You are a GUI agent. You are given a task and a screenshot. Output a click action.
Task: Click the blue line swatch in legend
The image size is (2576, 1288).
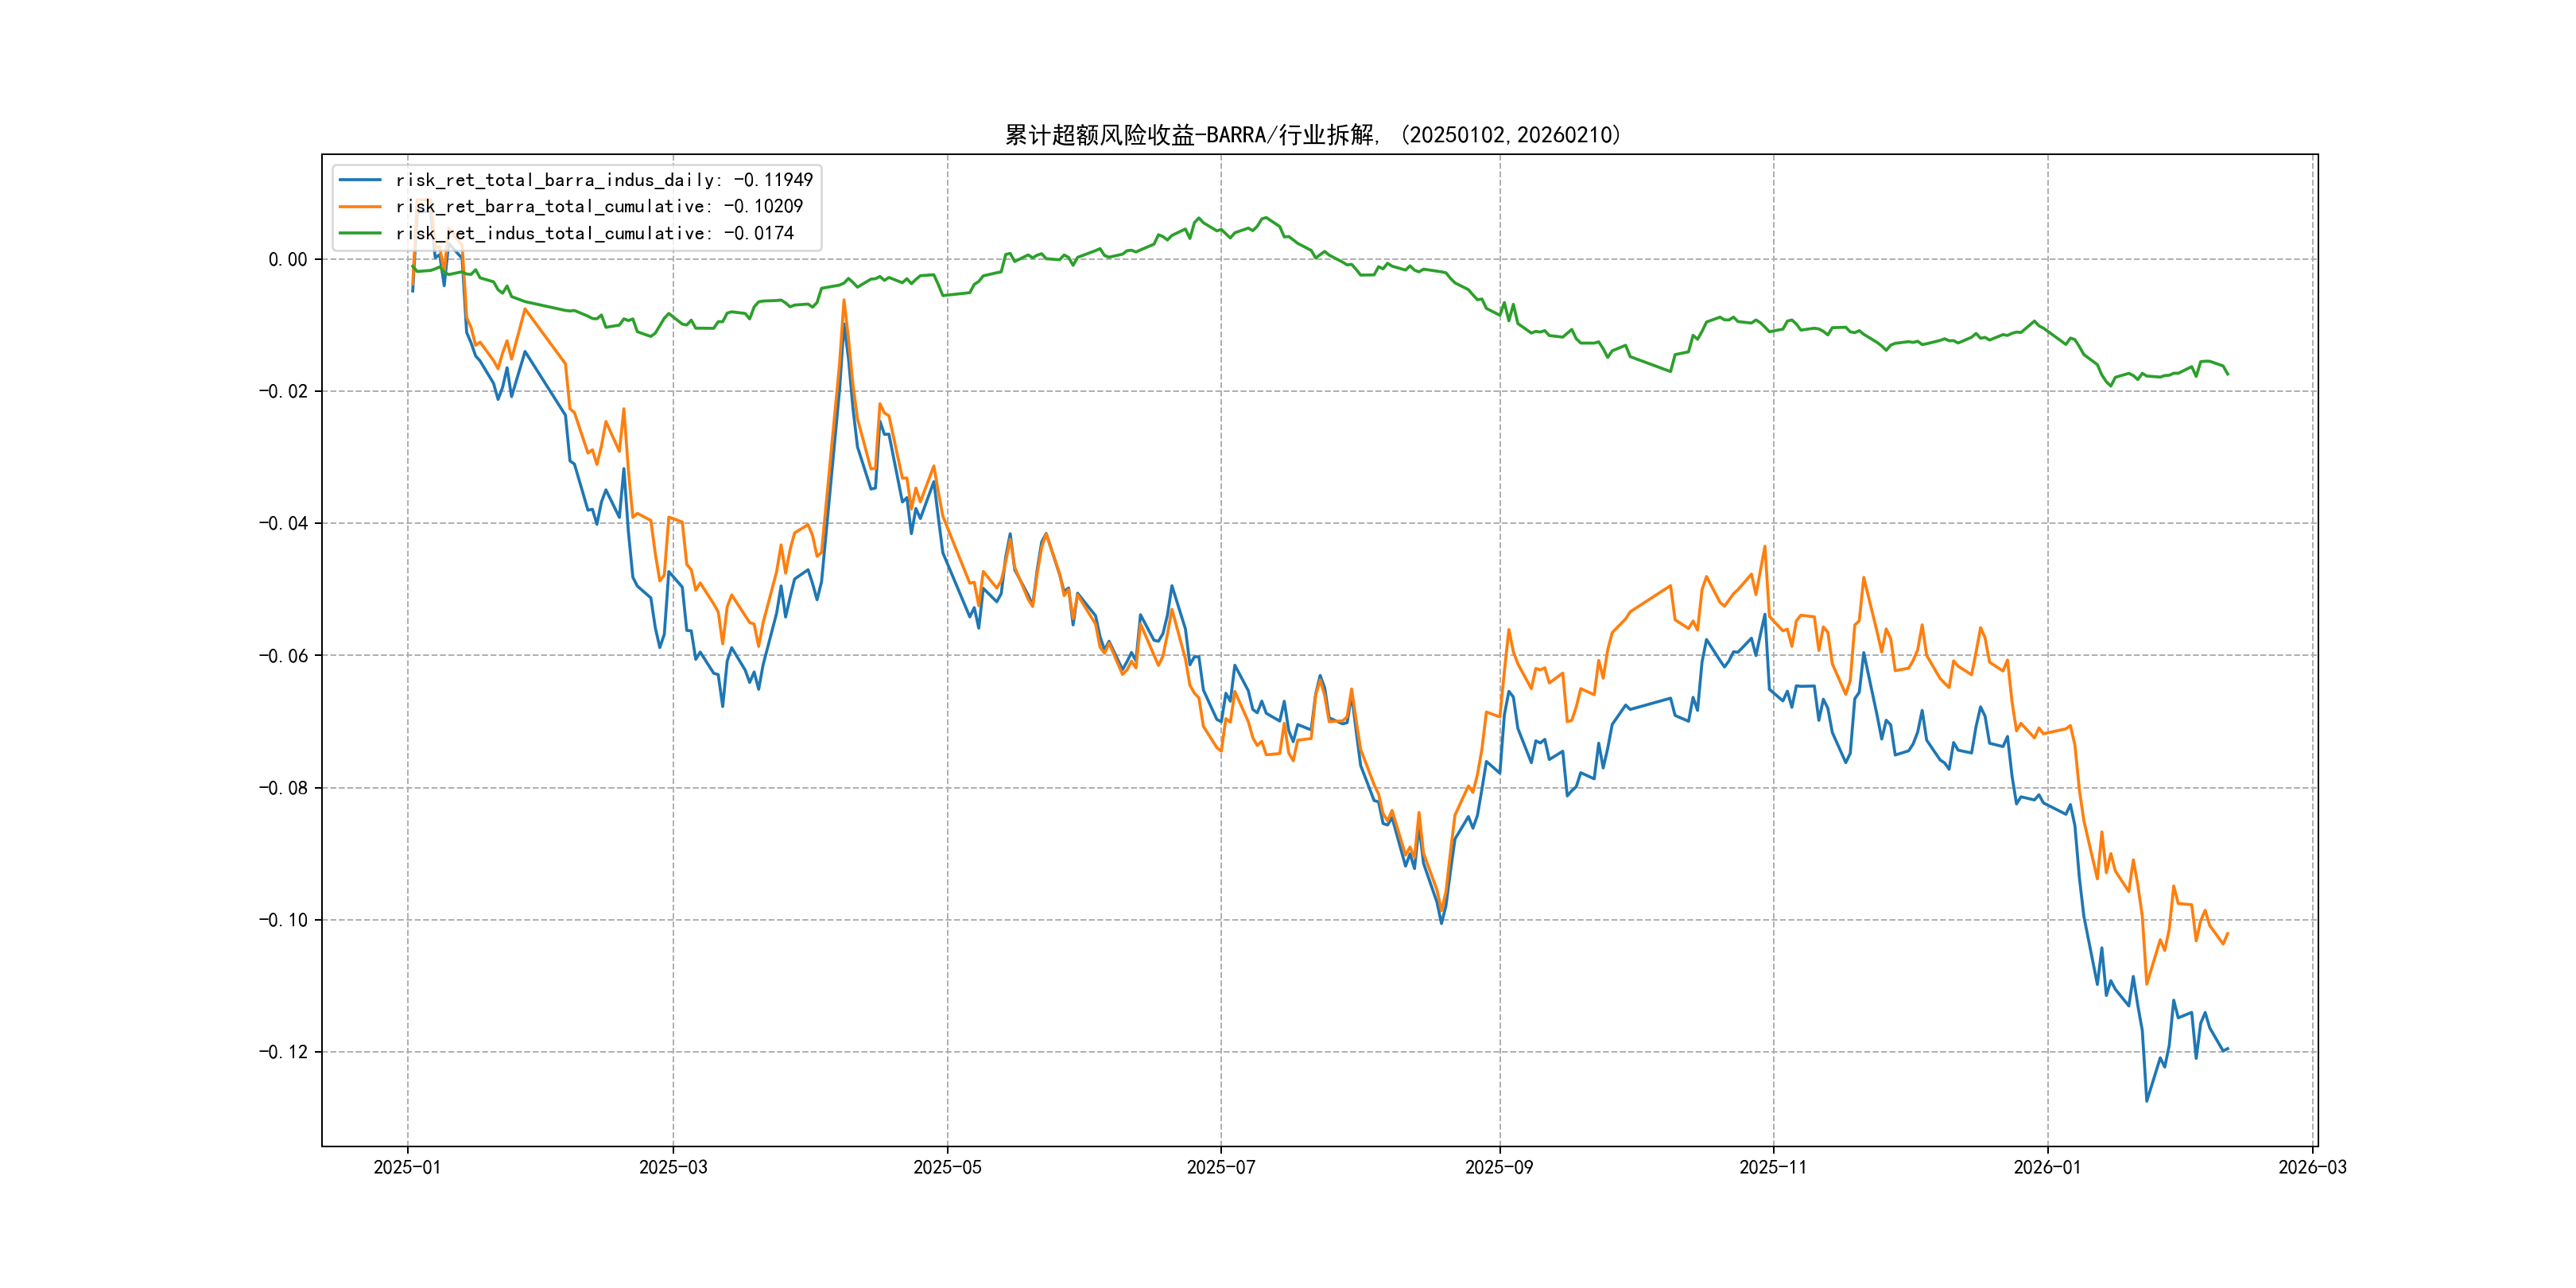click(x=360, y=180)
